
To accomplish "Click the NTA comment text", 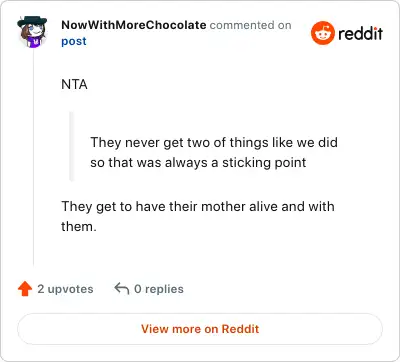I will coord(74,84).
